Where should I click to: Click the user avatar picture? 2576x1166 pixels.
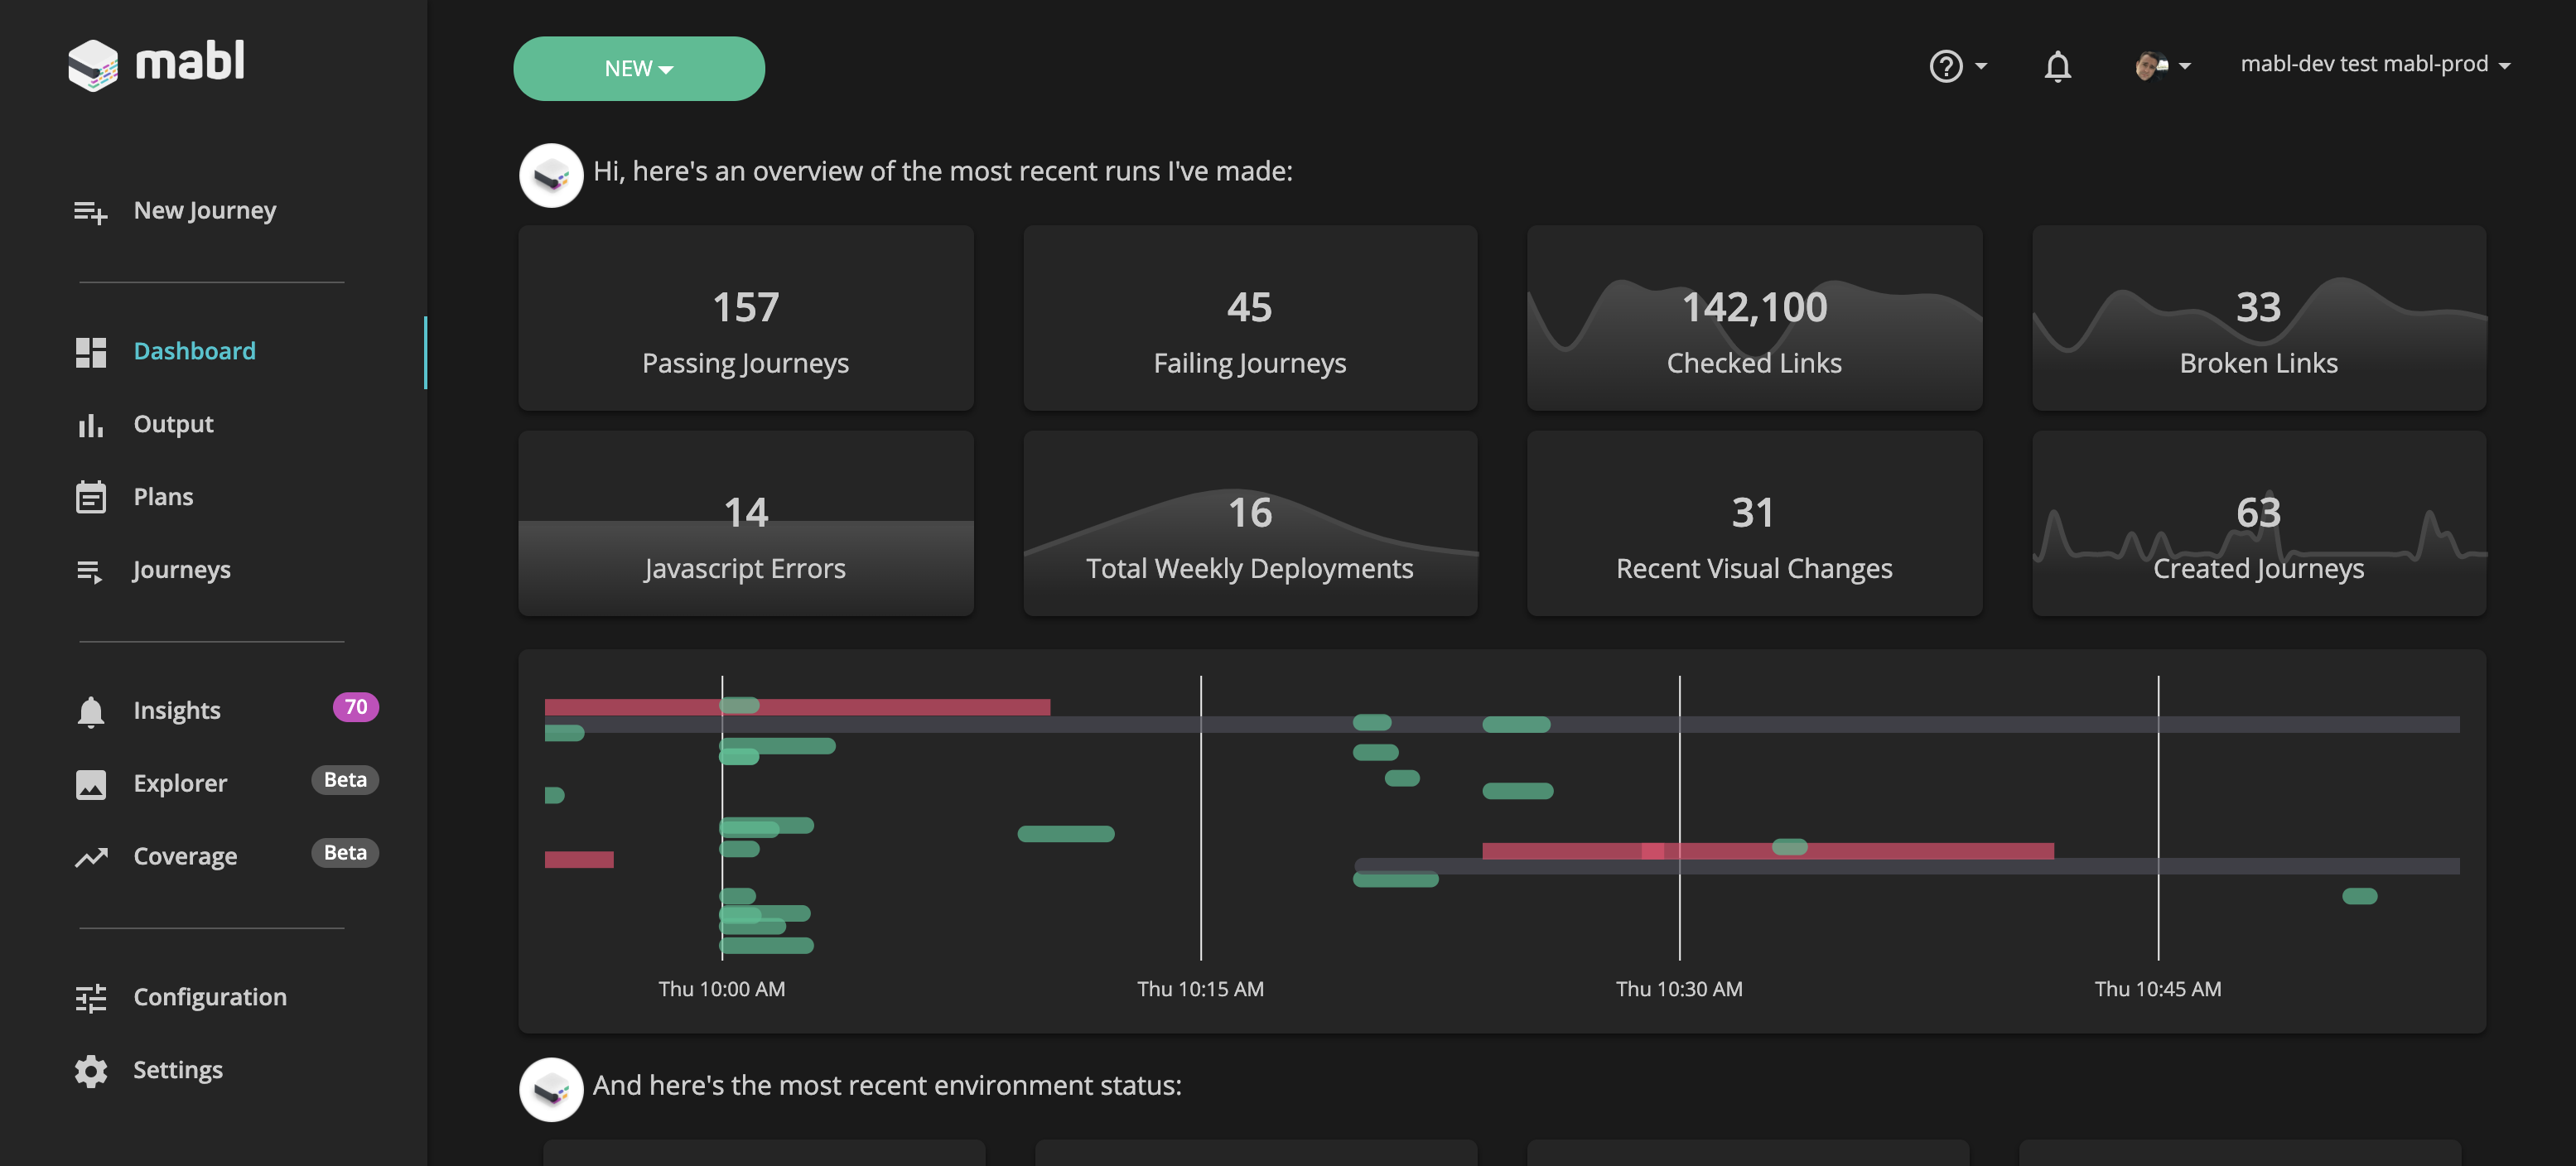(2151, 66)
